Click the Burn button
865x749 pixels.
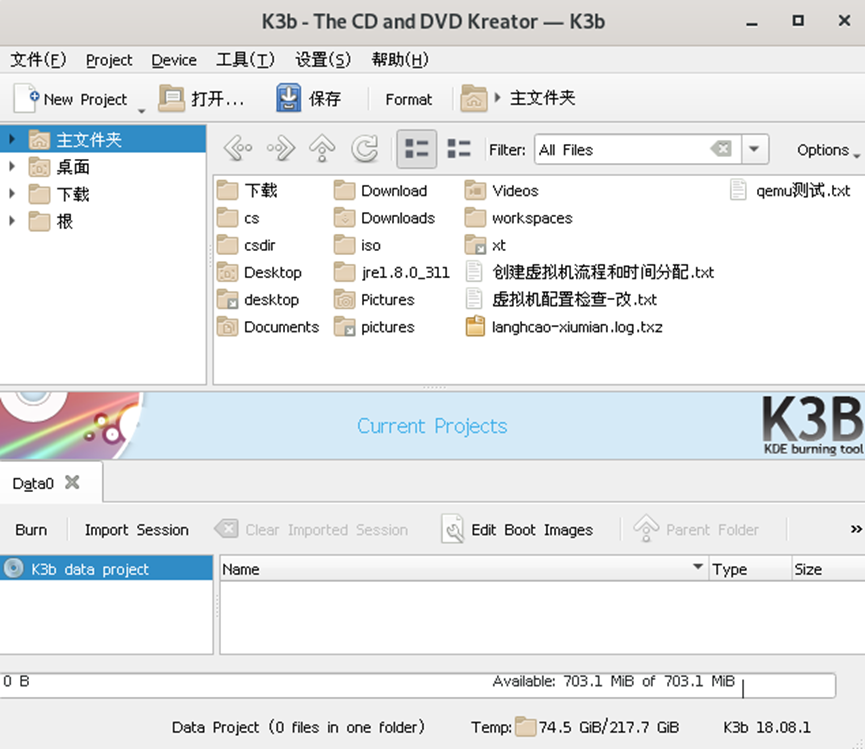coord(31,529)
